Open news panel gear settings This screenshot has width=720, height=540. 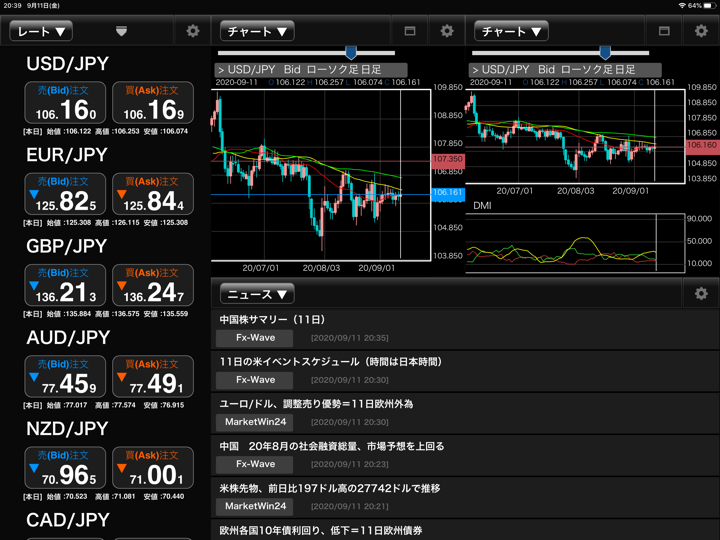coord(701,294)
